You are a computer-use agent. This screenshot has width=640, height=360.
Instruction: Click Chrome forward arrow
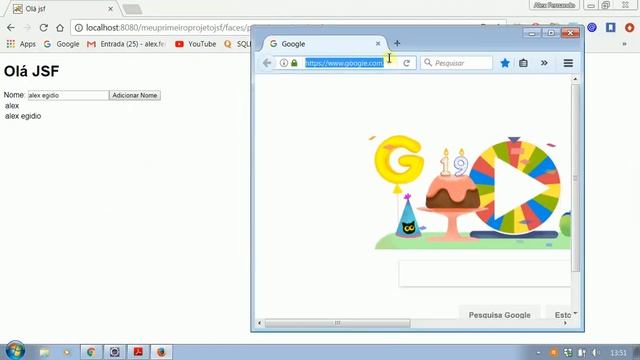point(27,28)
